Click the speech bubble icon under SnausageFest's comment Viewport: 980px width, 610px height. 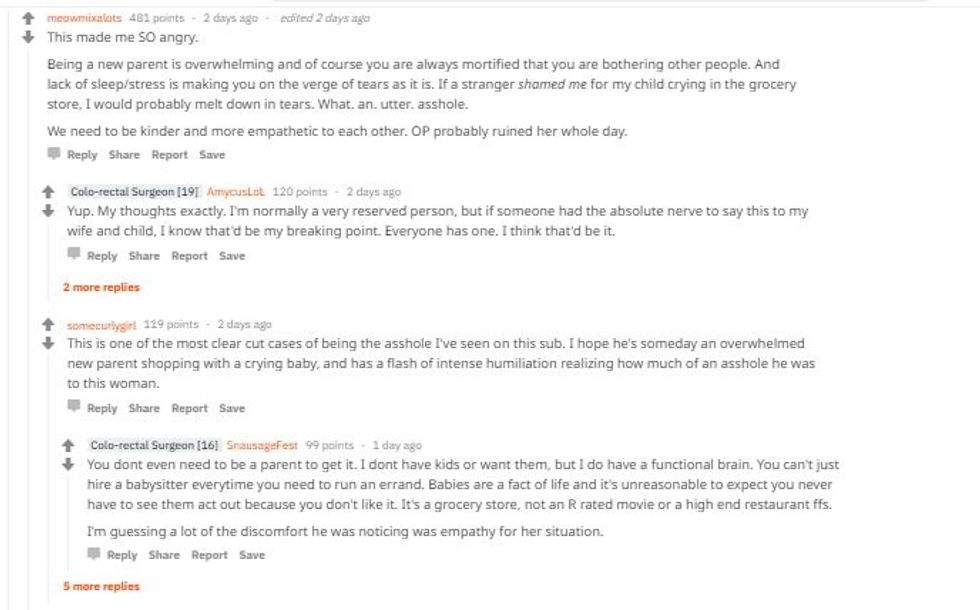[94, 554]
